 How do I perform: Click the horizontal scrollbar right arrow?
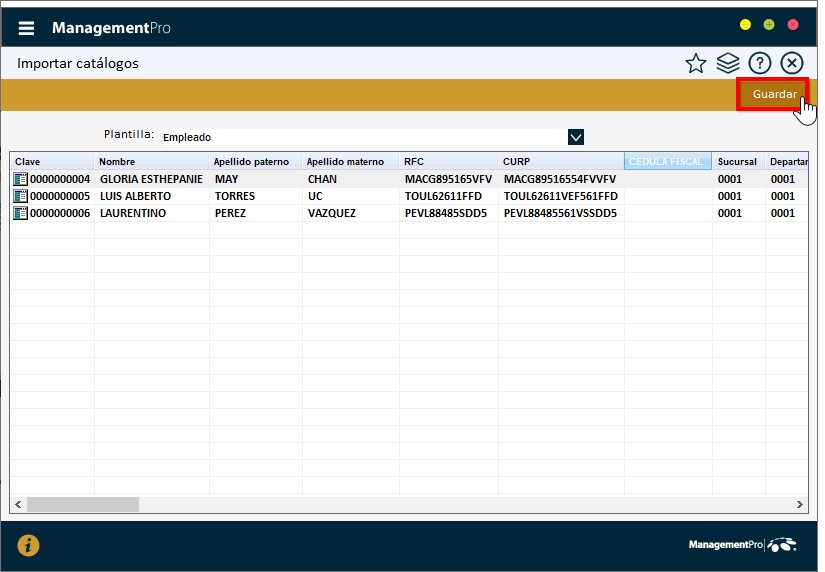click(800, 504)
